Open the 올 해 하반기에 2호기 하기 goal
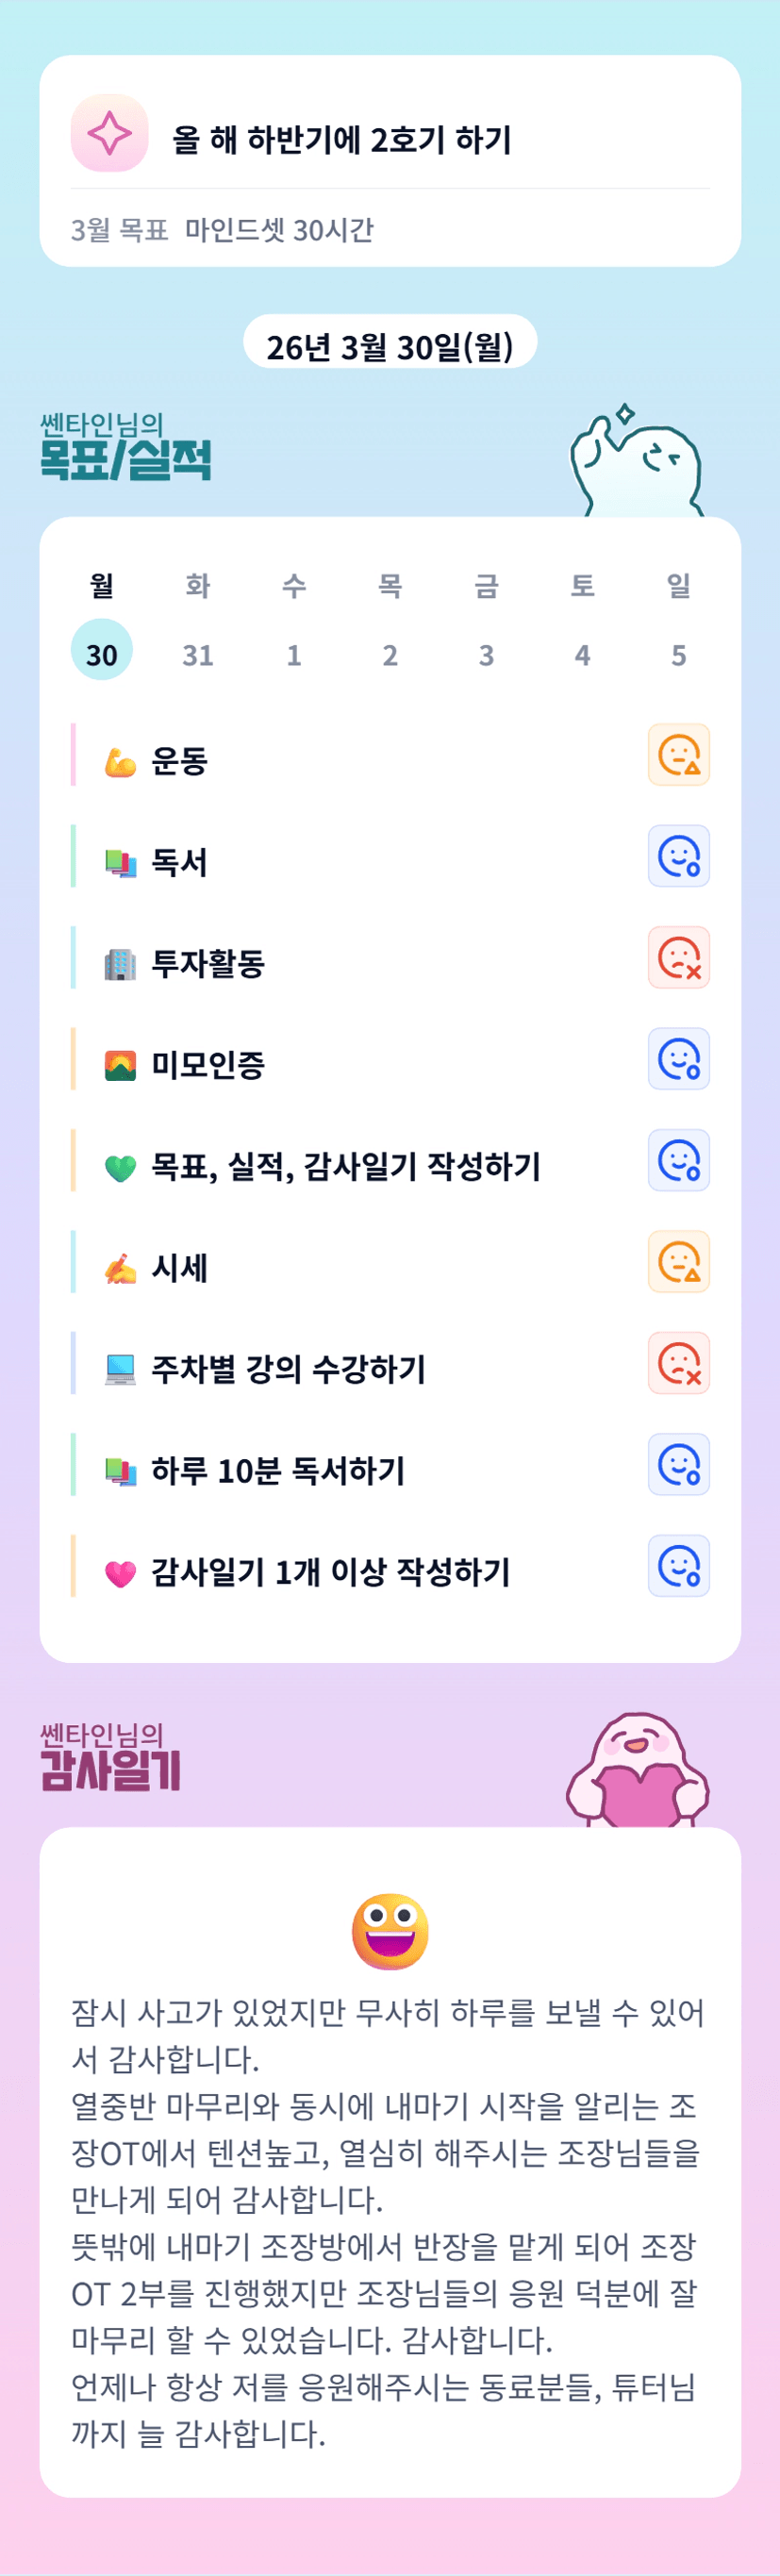The image size is (780, 2576). click(342, 140)
